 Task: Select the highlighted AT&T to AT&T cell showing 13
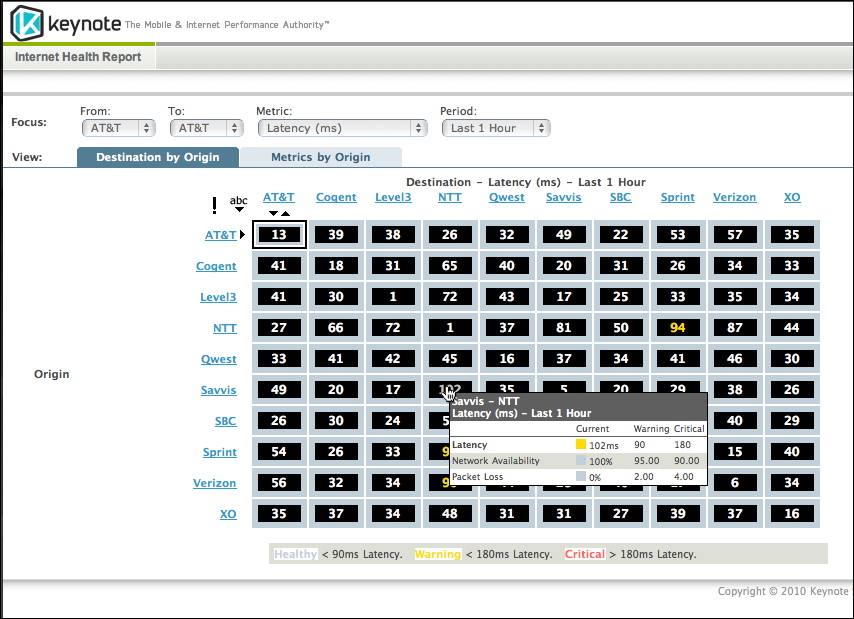[x=279, y=235]
